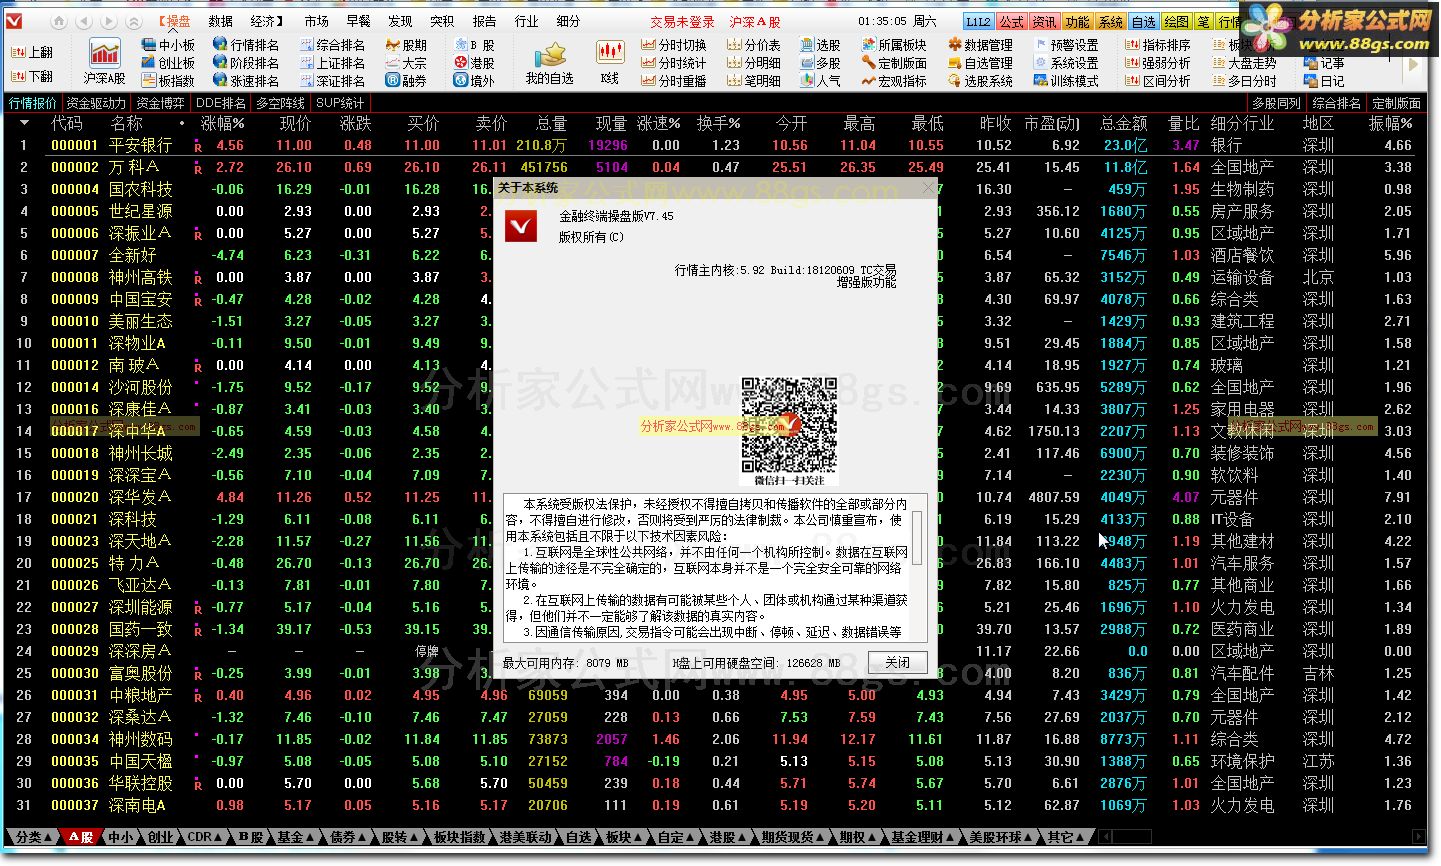Open the K线 candlestick chart icon
Screen dimensions: 1441x866
[610, 61]
